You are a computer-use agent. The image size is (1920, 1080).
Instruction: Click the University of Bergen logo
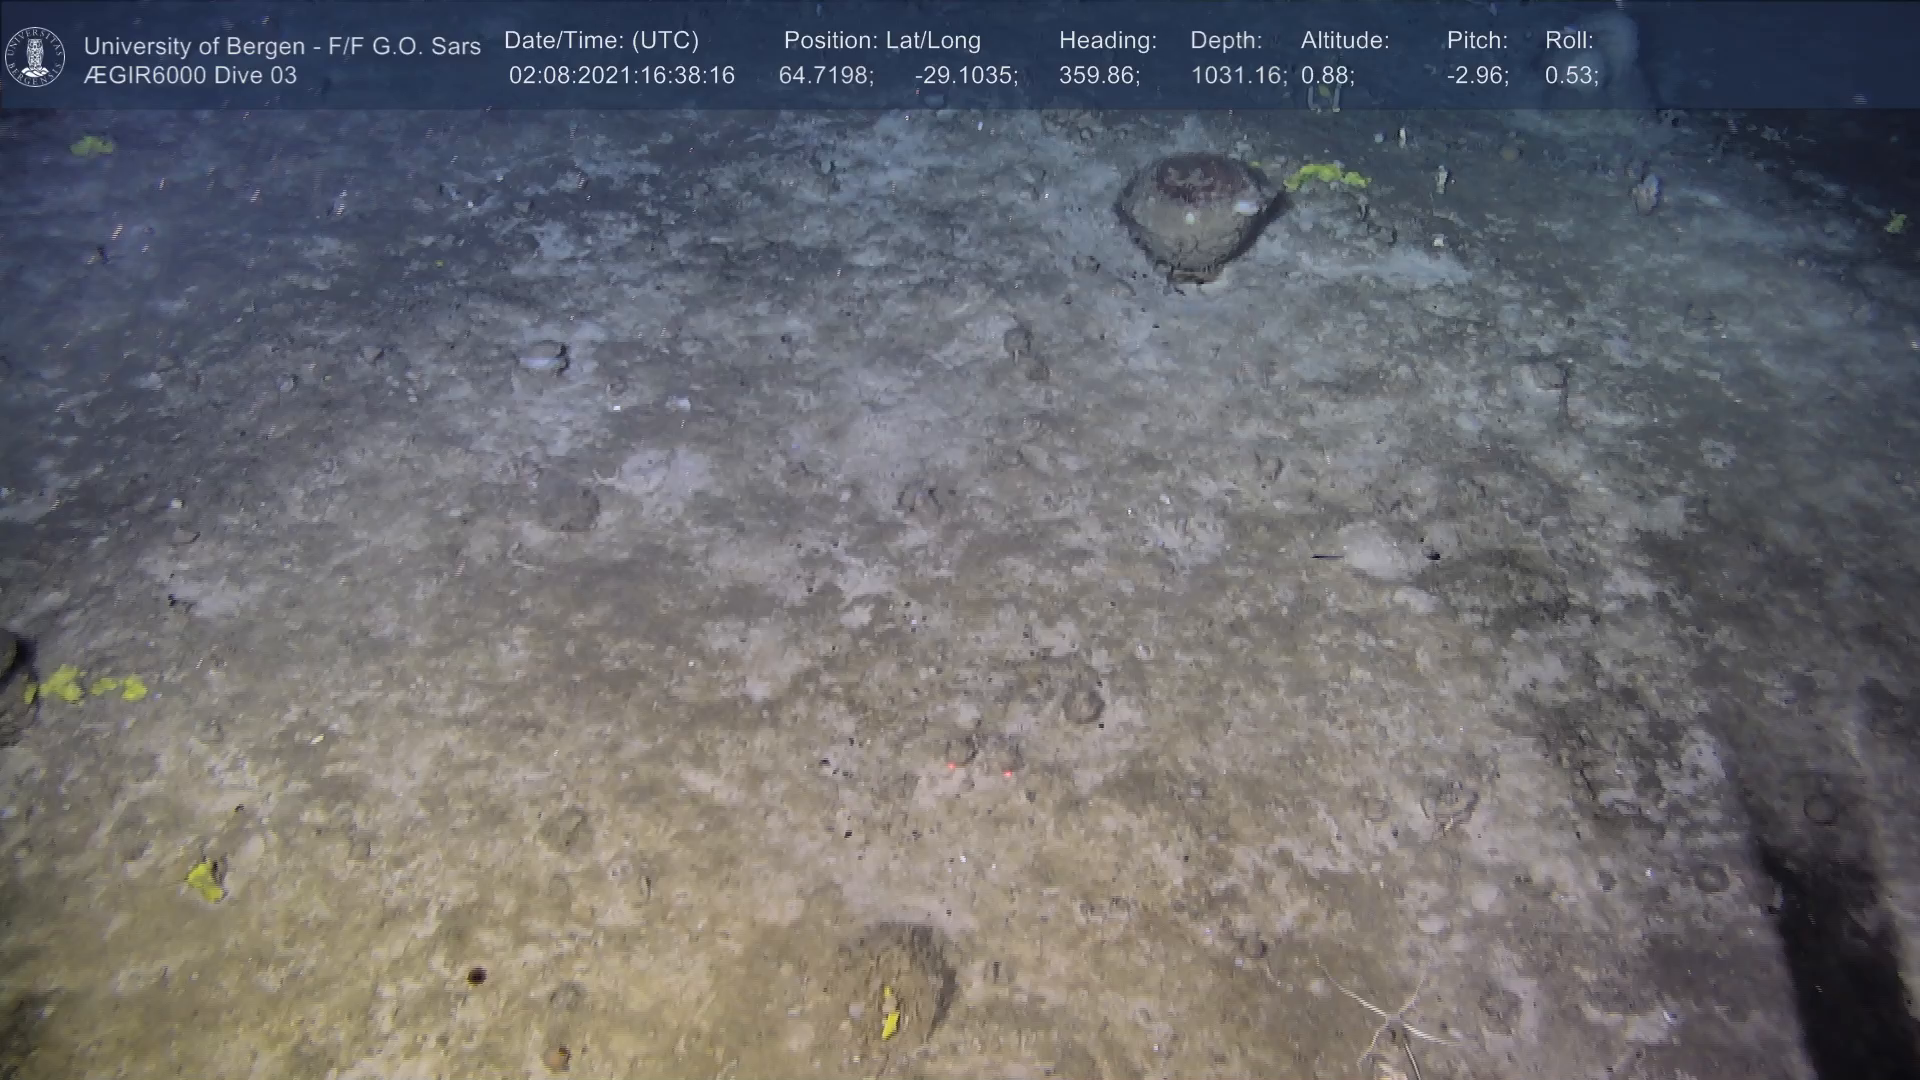click(x=35, y=57)
